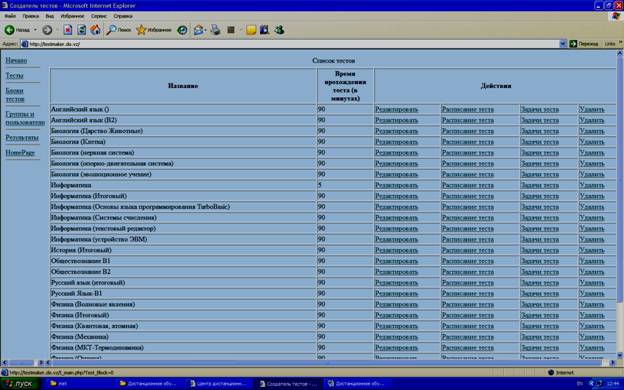Click the Refresh page icon
This screenshot has width=624, height=390.
click(81, 30)
